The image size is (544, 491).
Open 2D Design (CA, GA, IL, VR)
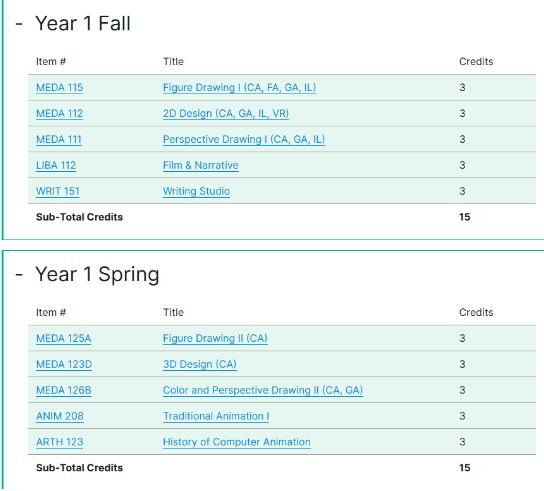click(226, 113)
